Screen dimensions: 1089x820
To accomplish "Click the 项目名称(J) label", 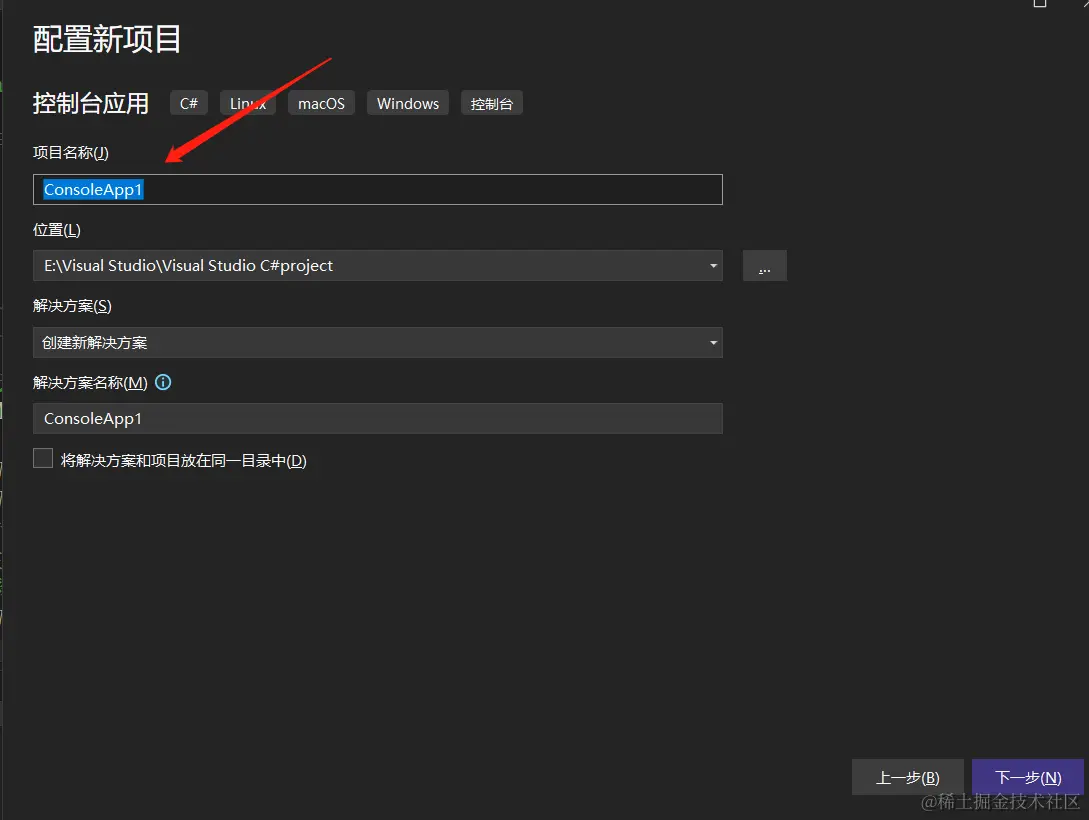I will tap(71, 153).
